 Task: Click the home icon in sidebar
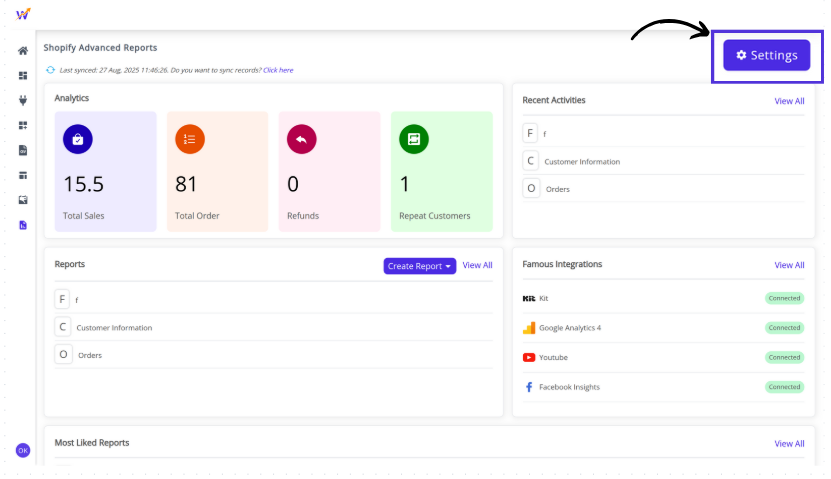click(23, 51)
